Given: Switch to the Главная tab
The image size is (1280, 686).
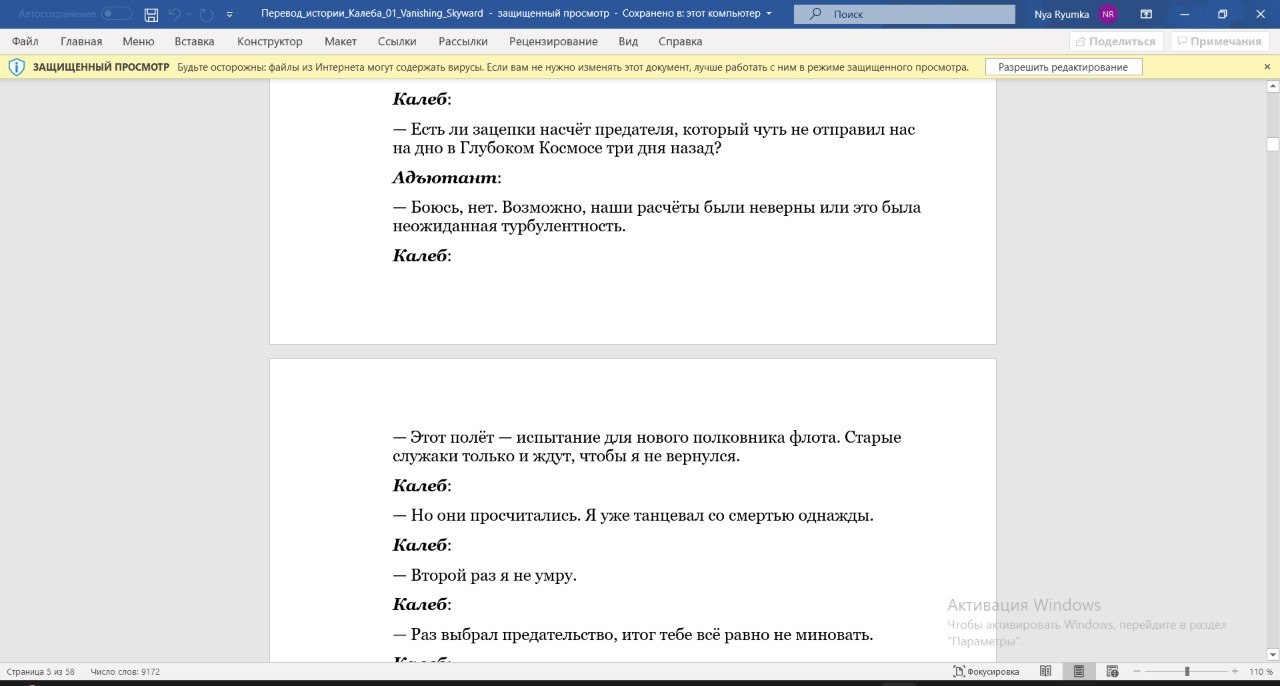Looking at the screenshot, I should click(x=81, y=41).
